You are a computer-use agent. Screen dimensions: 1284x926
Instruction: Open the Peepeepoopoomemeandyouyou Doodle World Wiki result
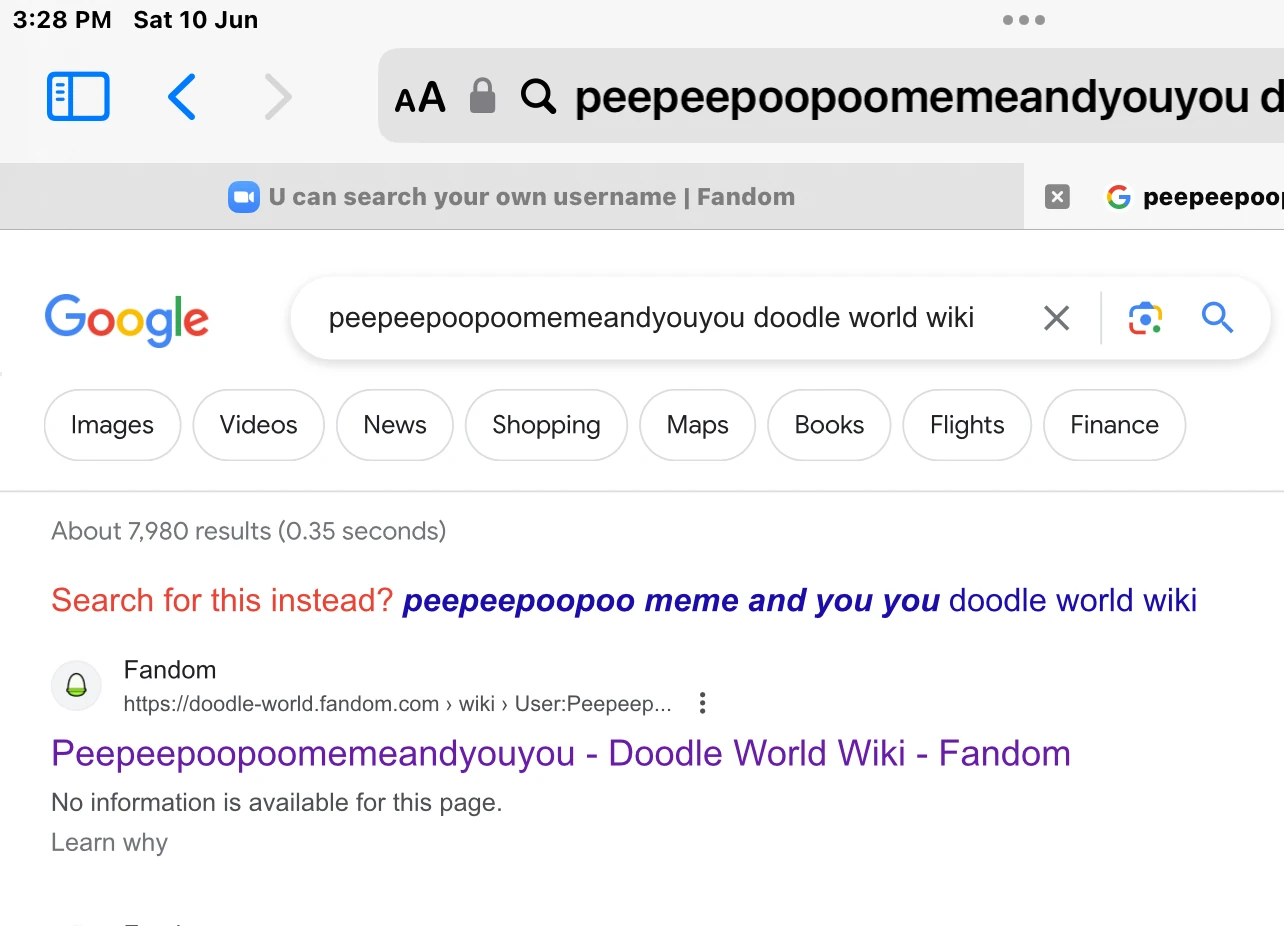pos(560,752)
